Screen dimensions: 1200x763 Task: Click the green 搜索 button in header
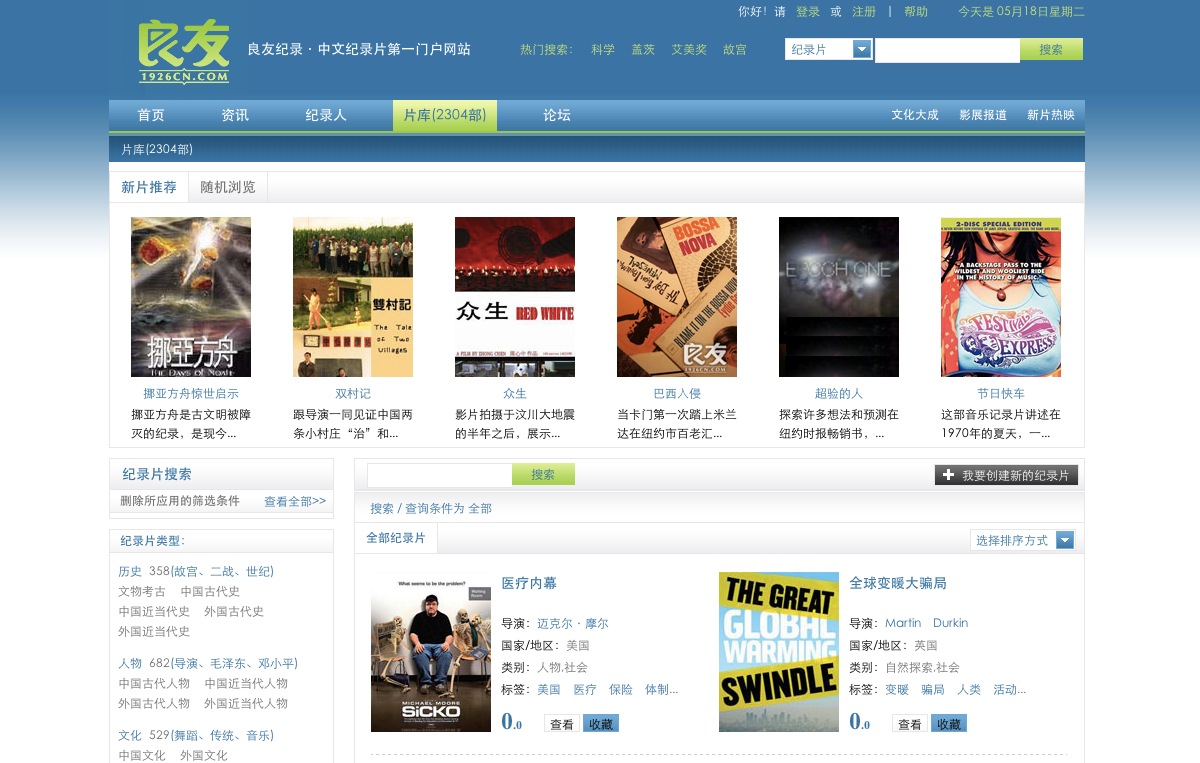tap(1051, 49)
